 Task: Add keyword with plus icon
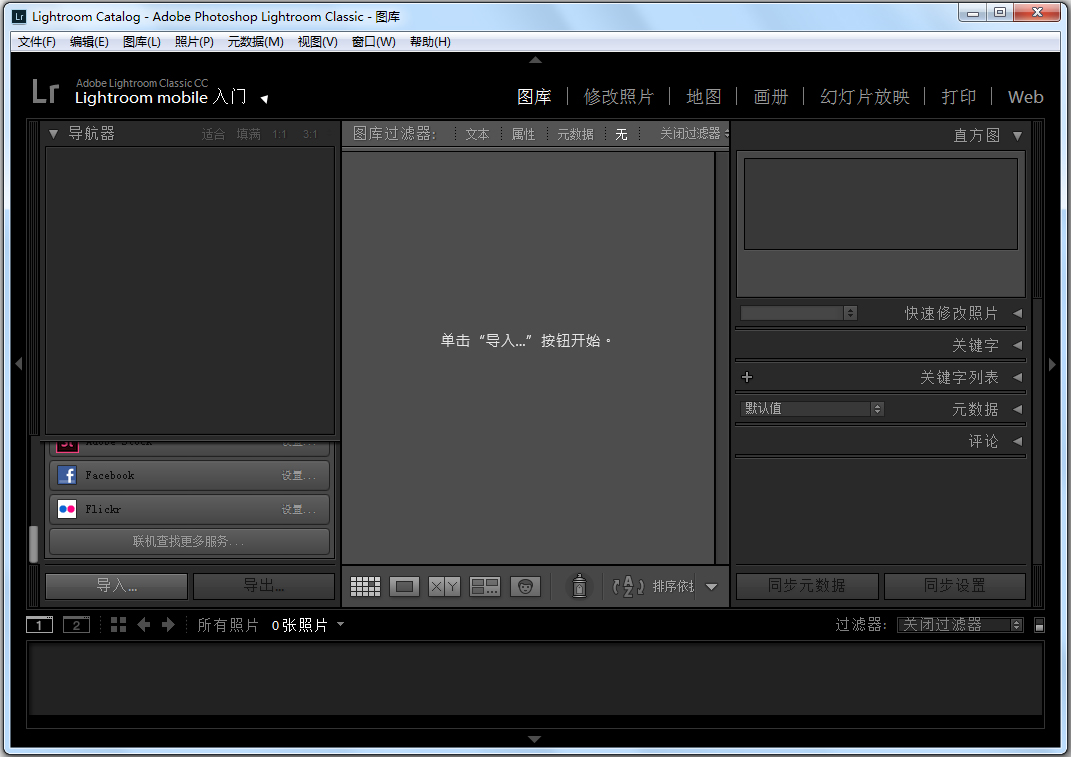(747, 377)
